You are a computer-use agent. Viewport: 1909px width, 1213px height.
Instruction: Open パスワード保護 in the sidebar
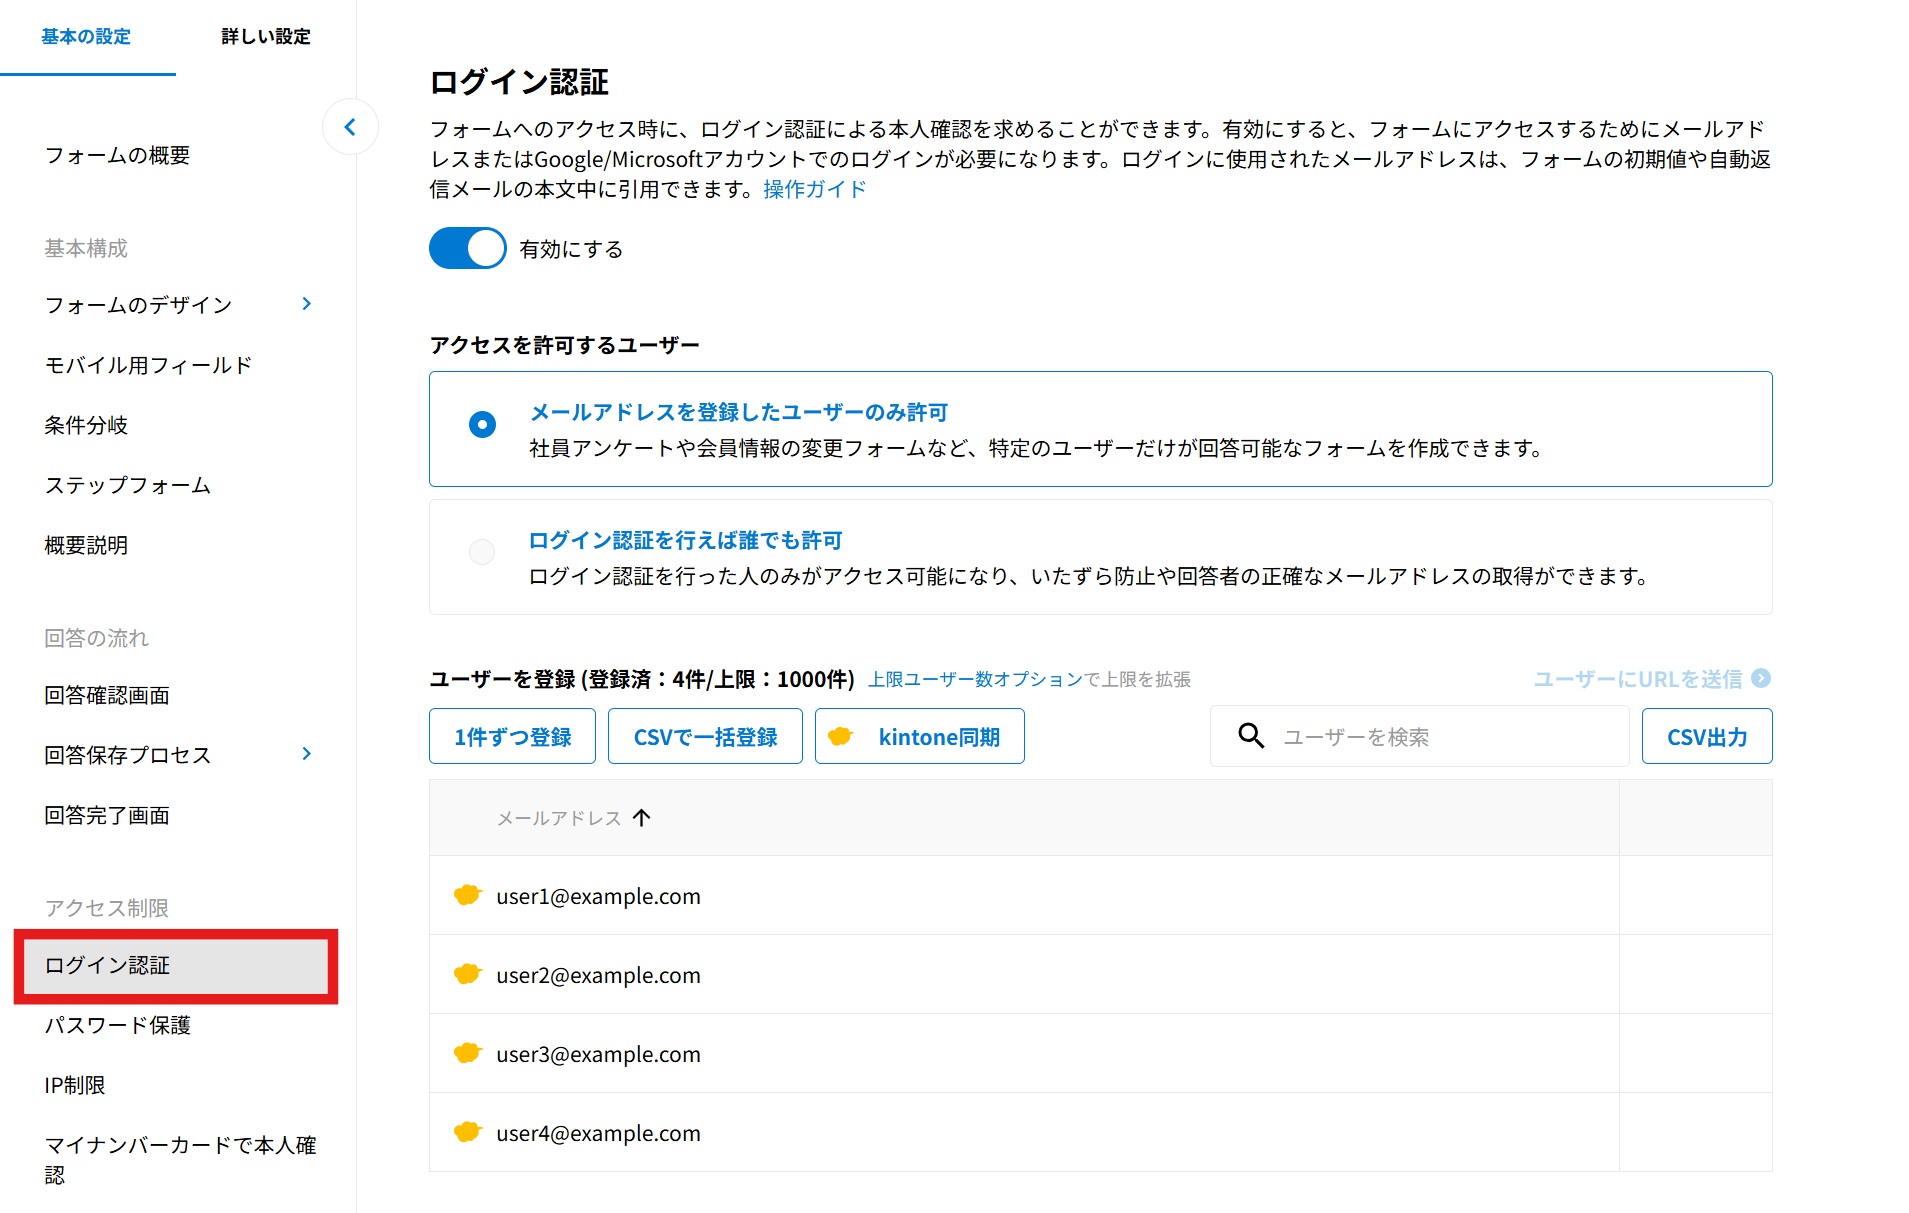118,1025
